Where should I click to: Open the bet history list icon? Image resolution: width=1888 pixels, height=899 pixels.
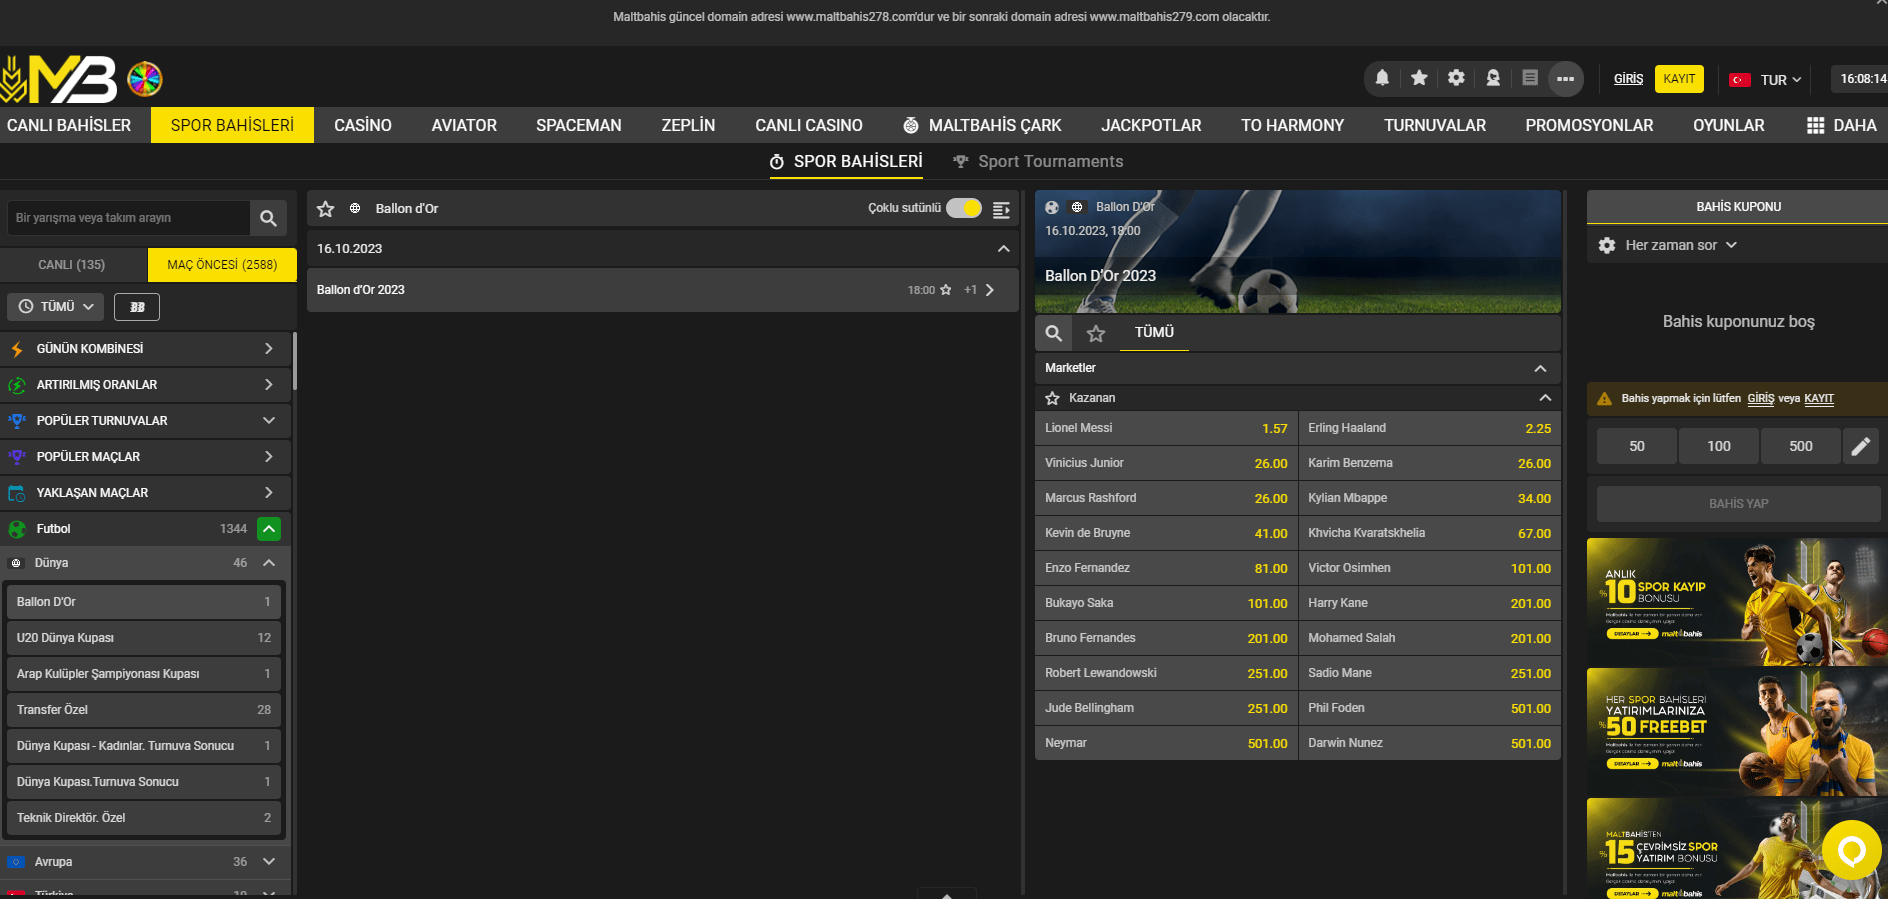tap(1530, 78)
